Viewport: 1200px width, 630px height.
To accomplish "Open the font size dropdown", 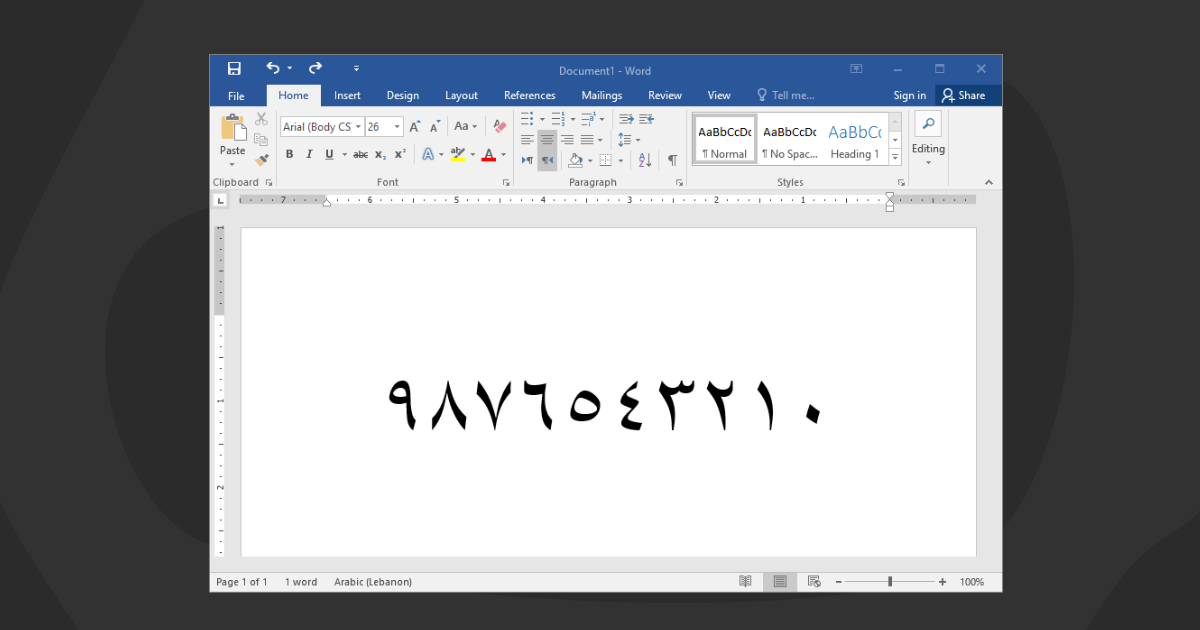I will 398,127.
